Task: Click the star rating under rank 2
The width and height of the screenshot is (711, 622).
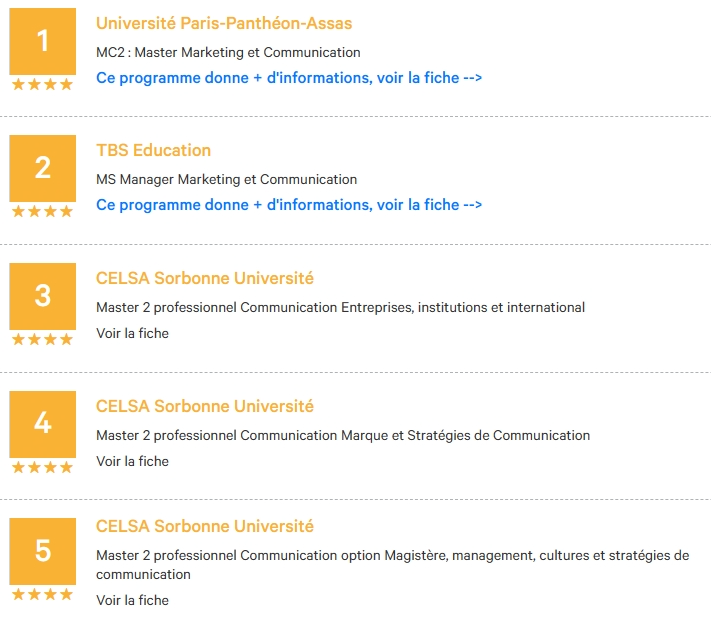Action: [42, 211]
